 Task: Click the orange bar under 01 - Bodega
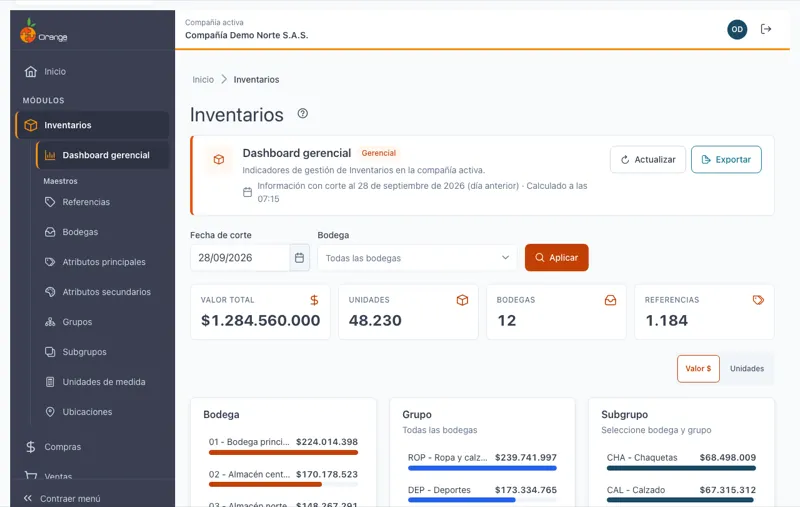(x=283, y=452)
